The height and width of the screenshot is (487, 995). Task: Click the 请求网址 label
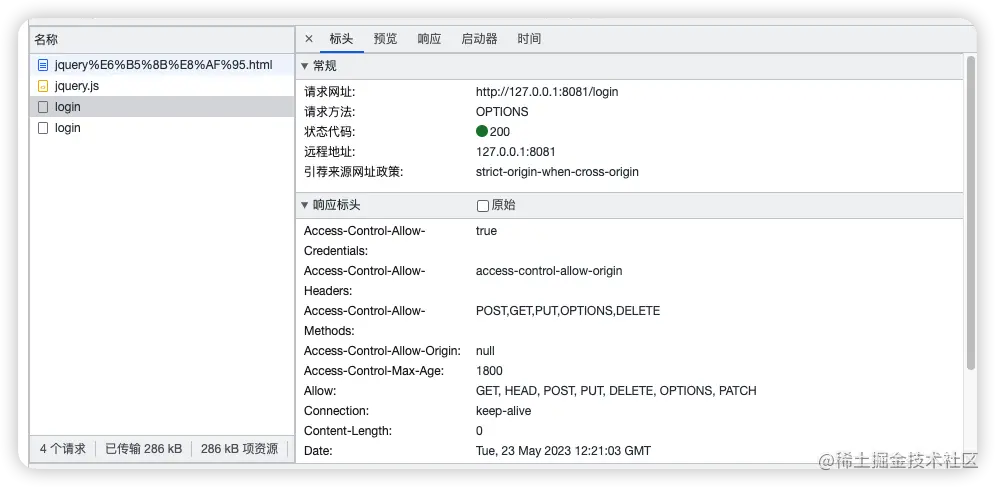[x=329, y=92]
